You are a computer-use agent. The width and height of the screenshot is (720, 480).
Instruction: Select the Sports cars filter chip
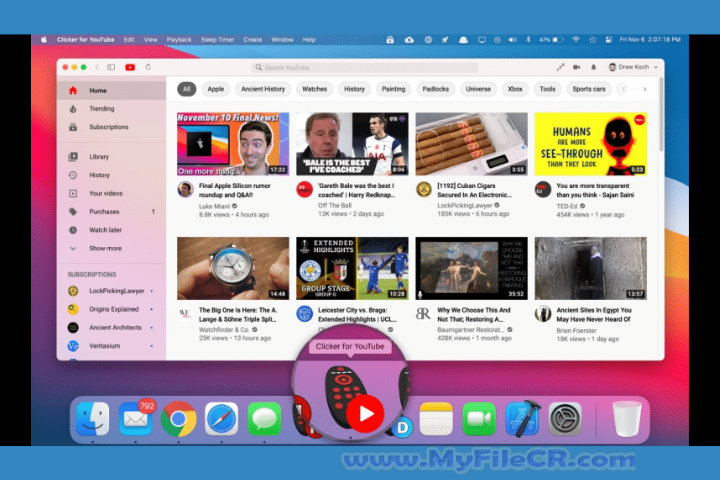pyautogui.click(x=589, y=89)
